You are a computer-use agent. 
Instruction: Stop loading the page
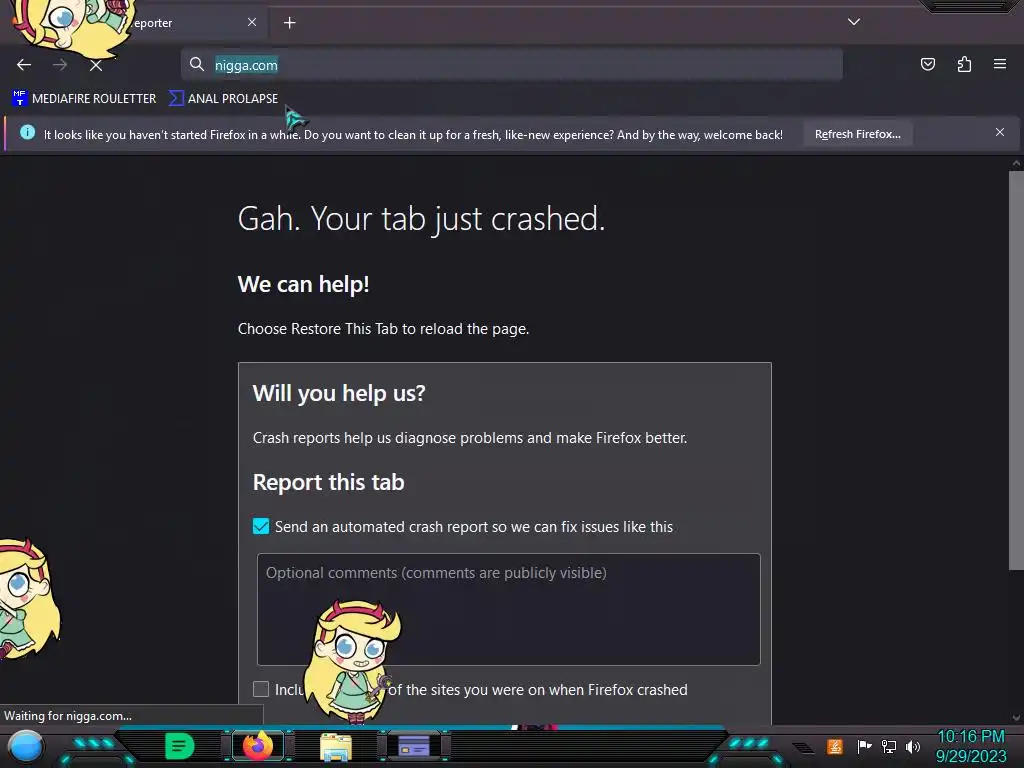(96, 65)
